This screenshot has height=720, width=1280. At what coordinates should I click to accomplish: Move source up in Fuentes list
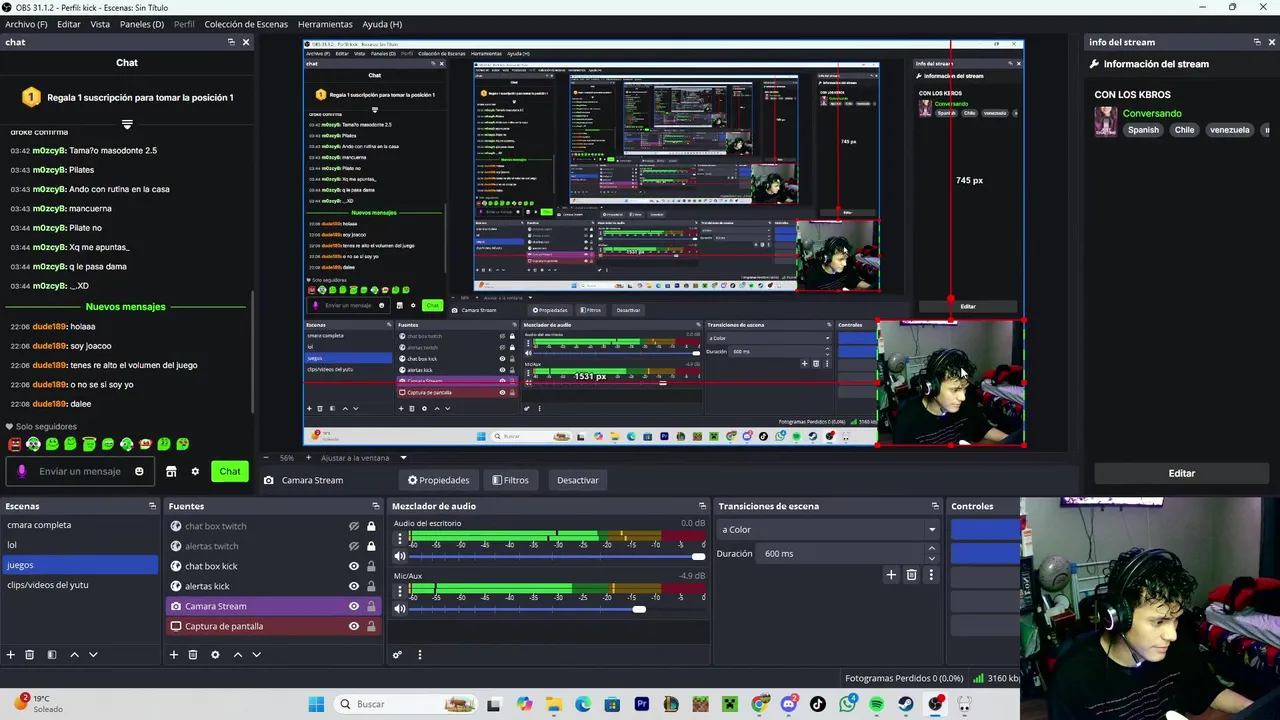point(237,655)
